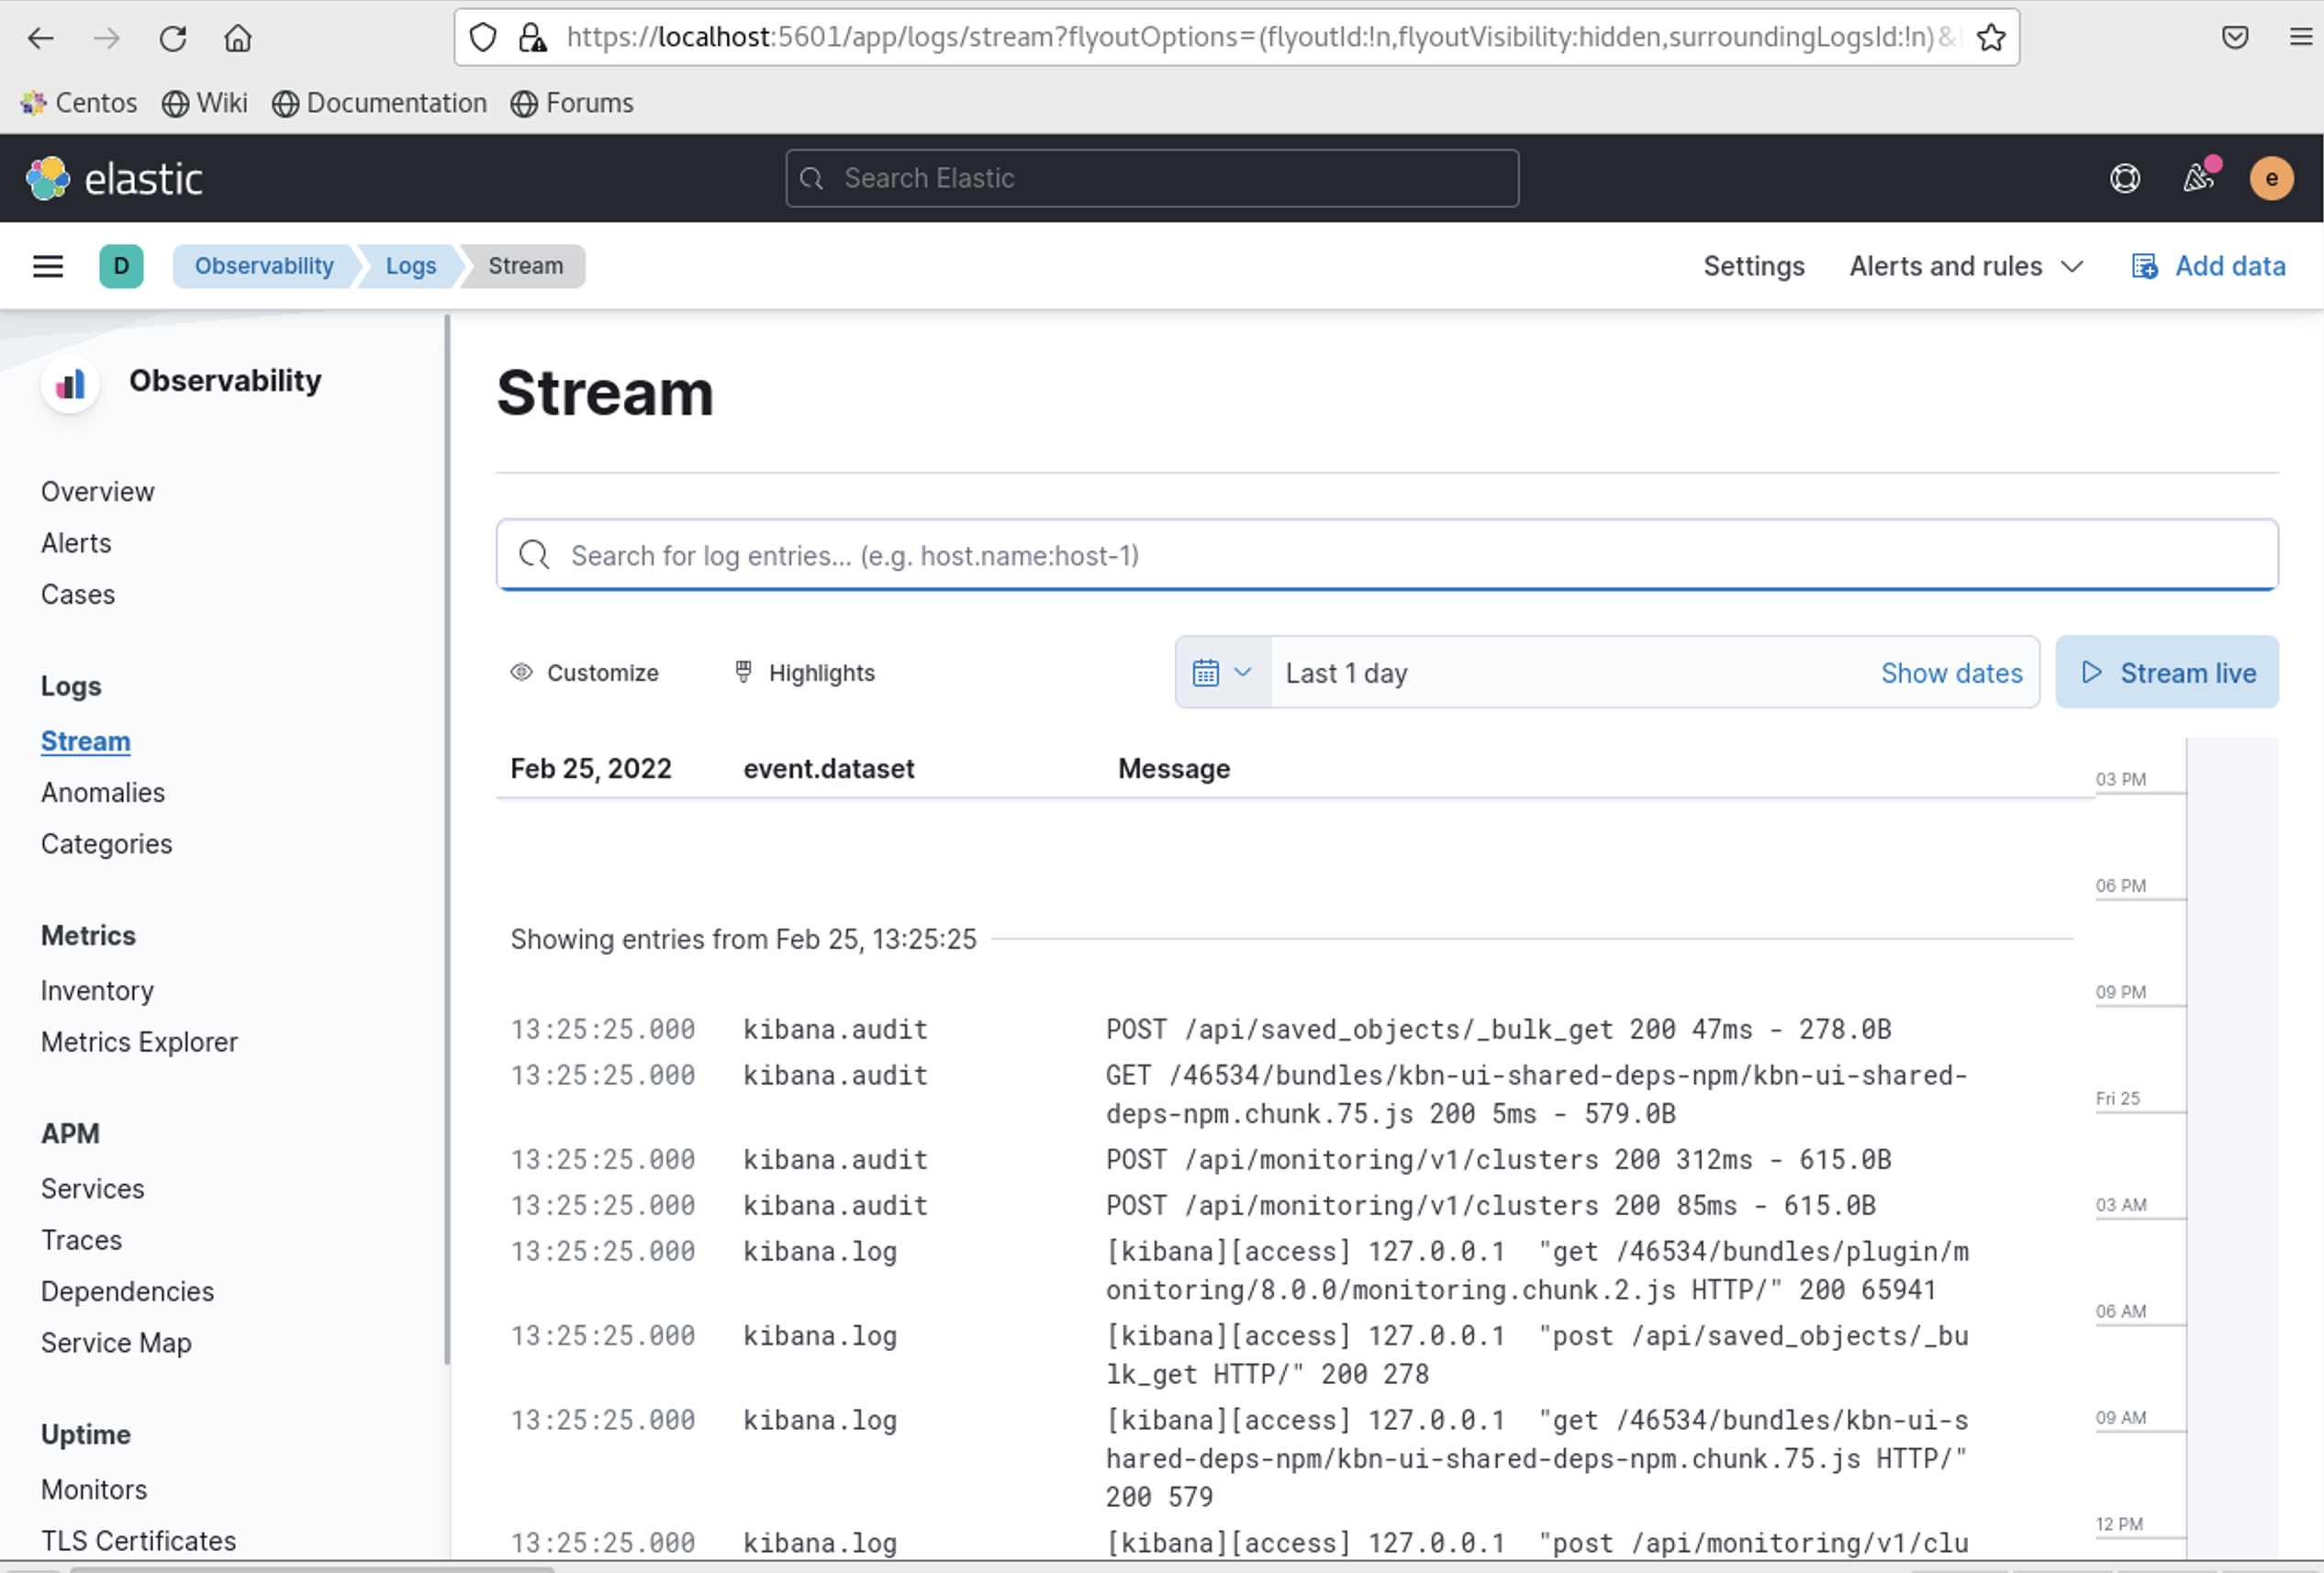Click the Logs breadcrumb
Viewport: 2324px width, 1573px height.
point(411,266)
